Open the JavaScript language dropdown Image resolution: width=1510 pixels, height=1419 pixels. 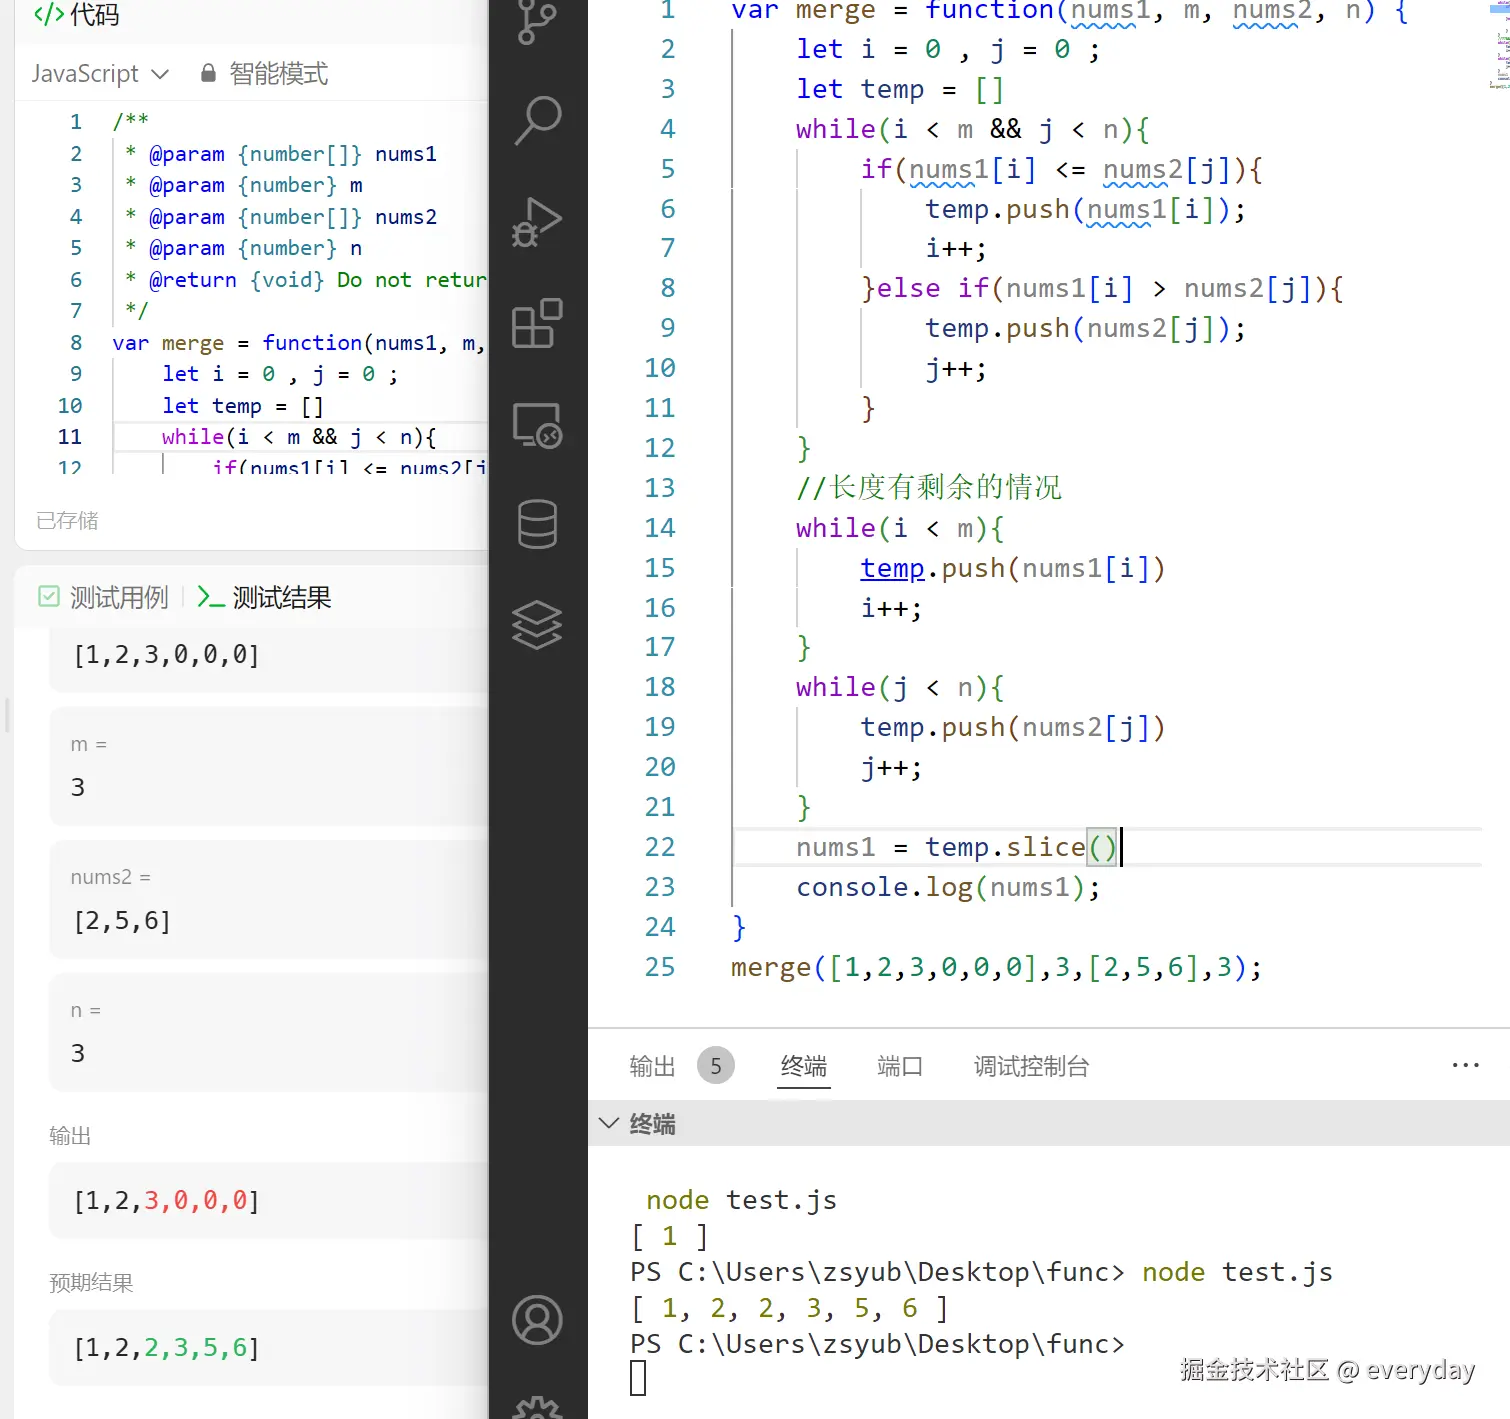coord(100,73)
